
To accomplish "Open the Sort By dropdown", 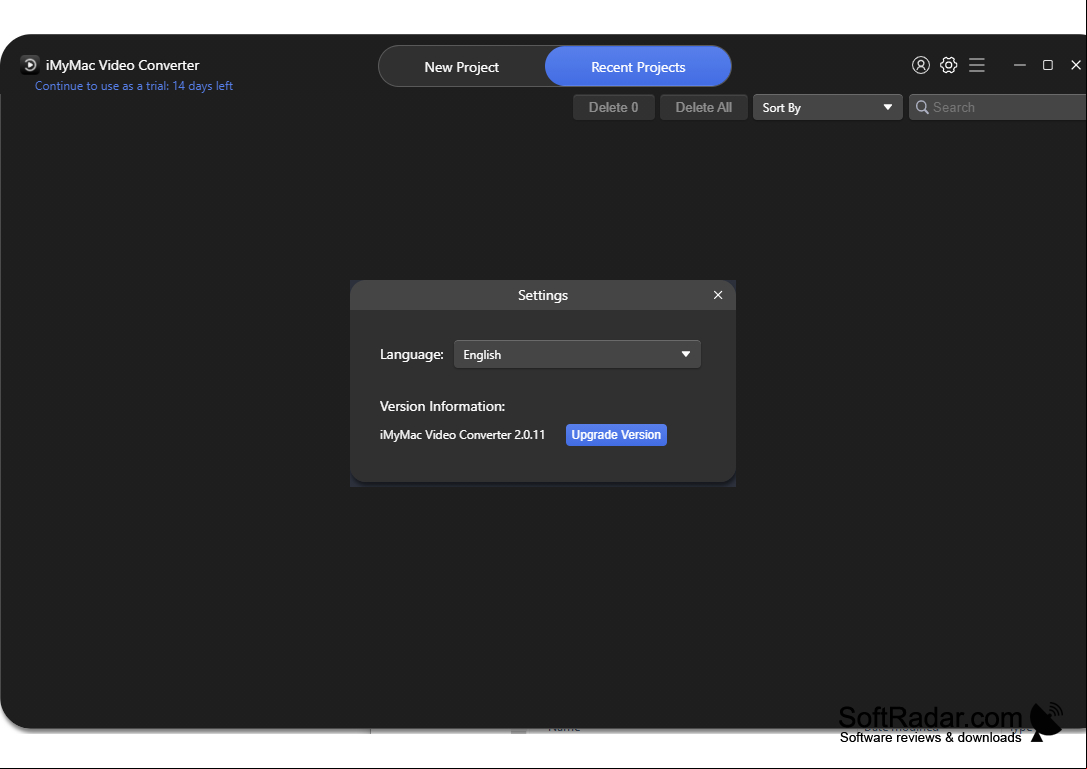I will click(x=828, y=107).
